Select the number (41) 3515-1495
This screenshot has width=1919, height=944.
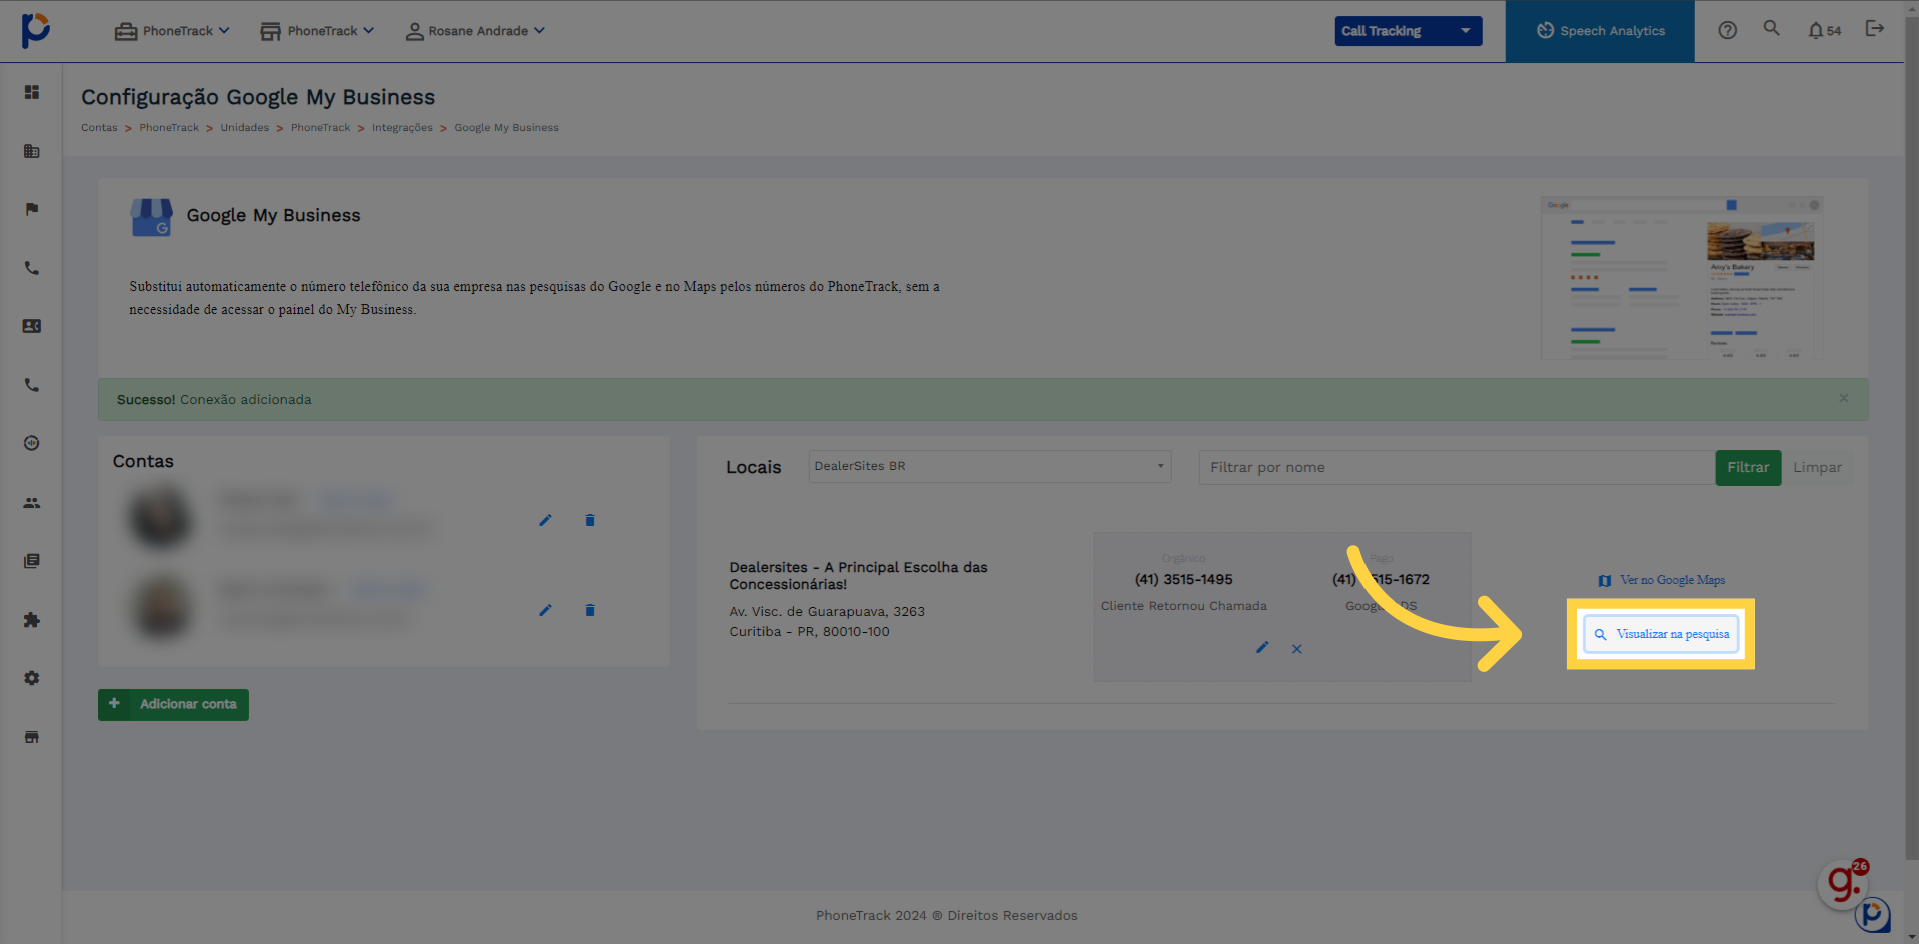1183,579
